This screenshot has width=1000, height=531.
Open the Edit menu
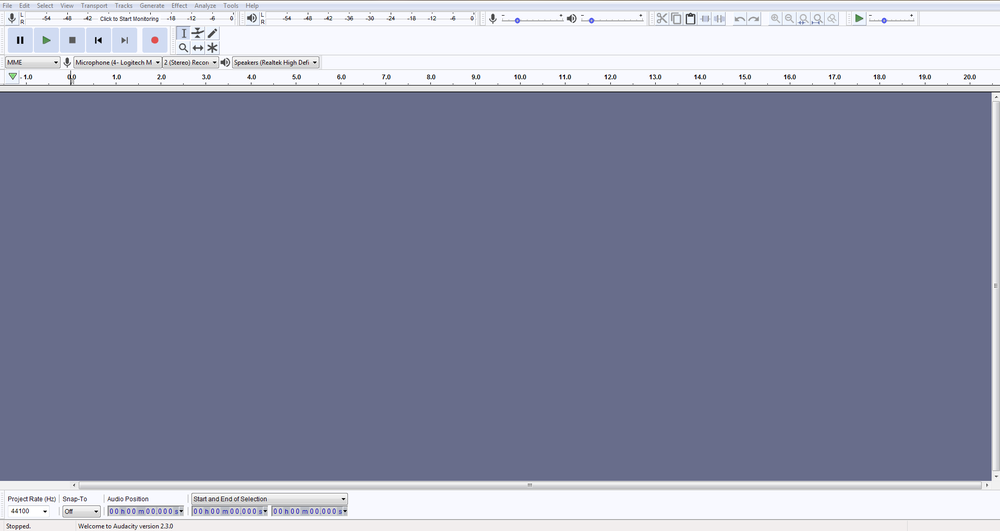pyautogui.click(x=24, y=5)
